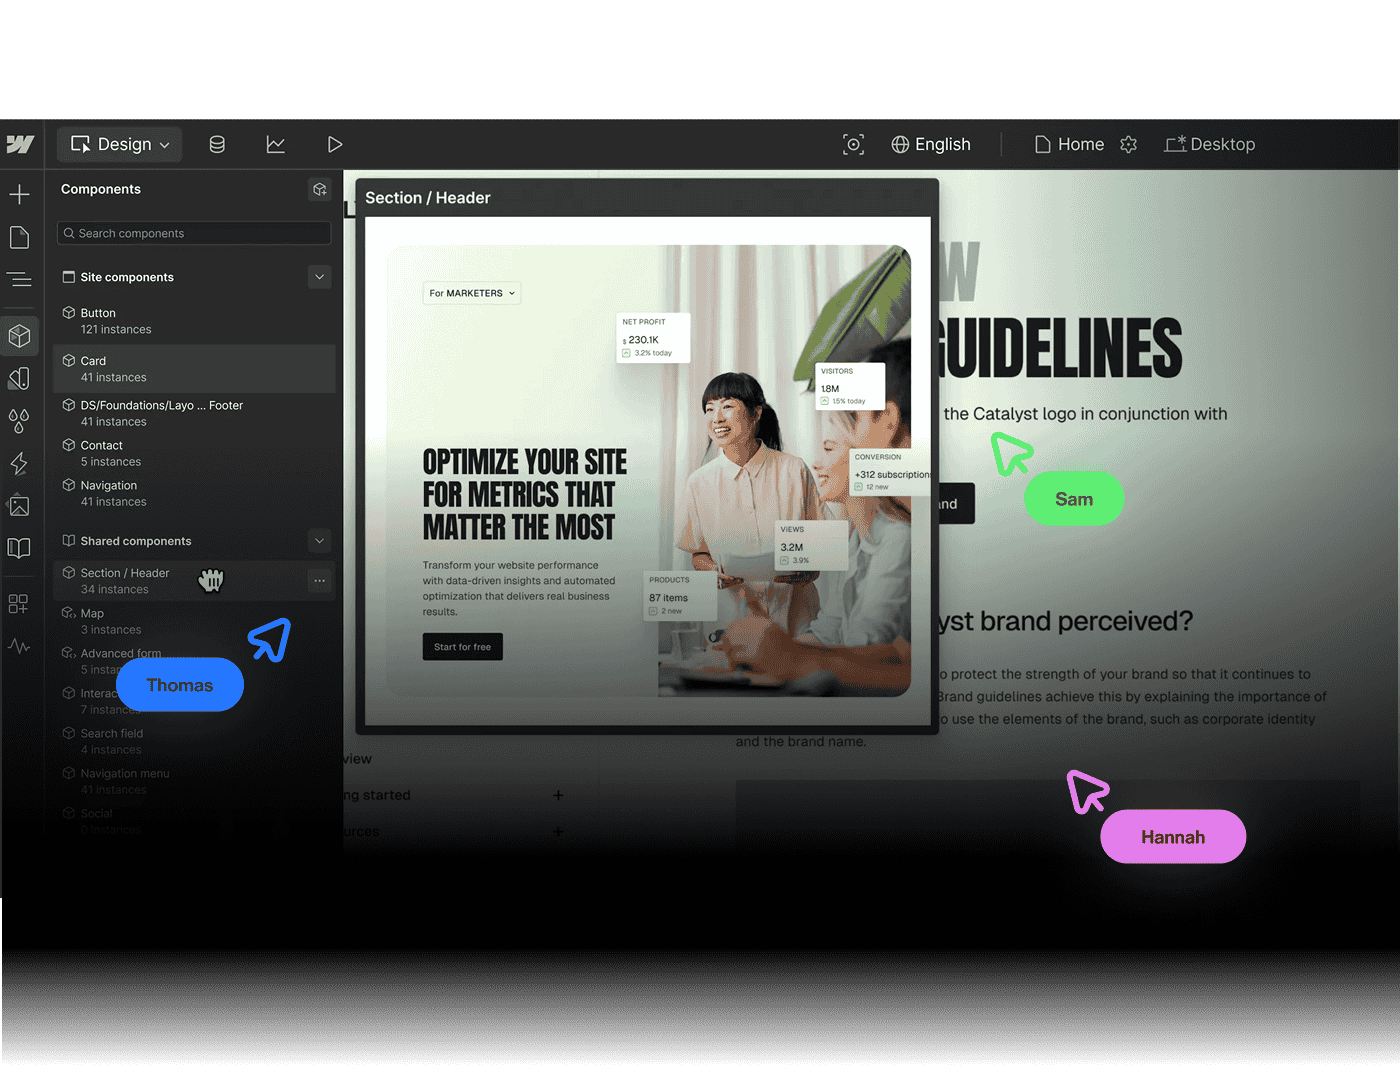The width and height of the screenshot is (1400, 1066).
Task: Click the VISITORS stat card
Action: pyautogui.click(x=850, y=386)
